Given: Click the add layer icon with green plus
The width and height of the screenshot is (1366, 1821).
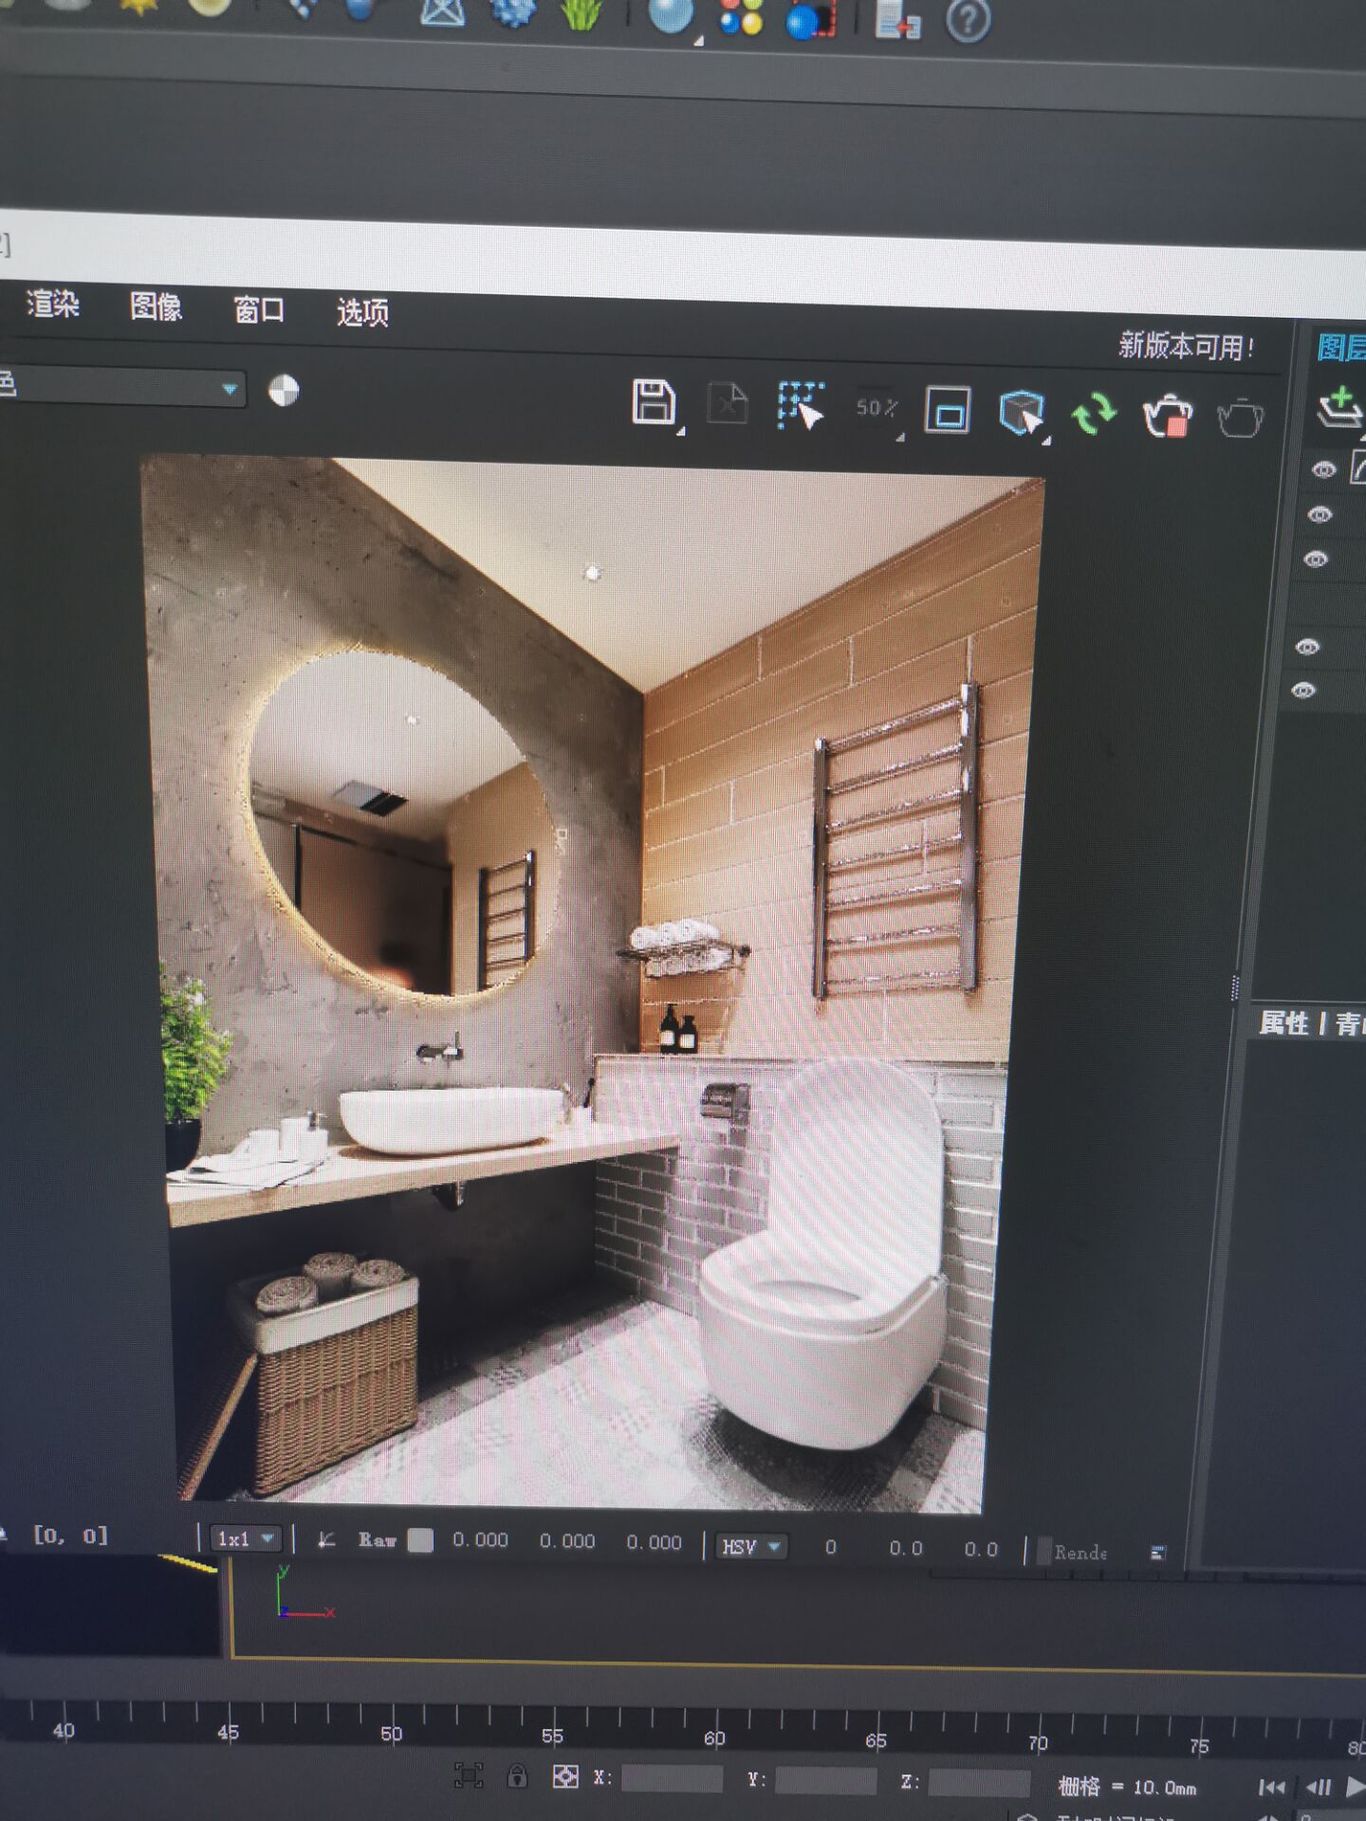Looking at the screenshot, I should 1340,408.
